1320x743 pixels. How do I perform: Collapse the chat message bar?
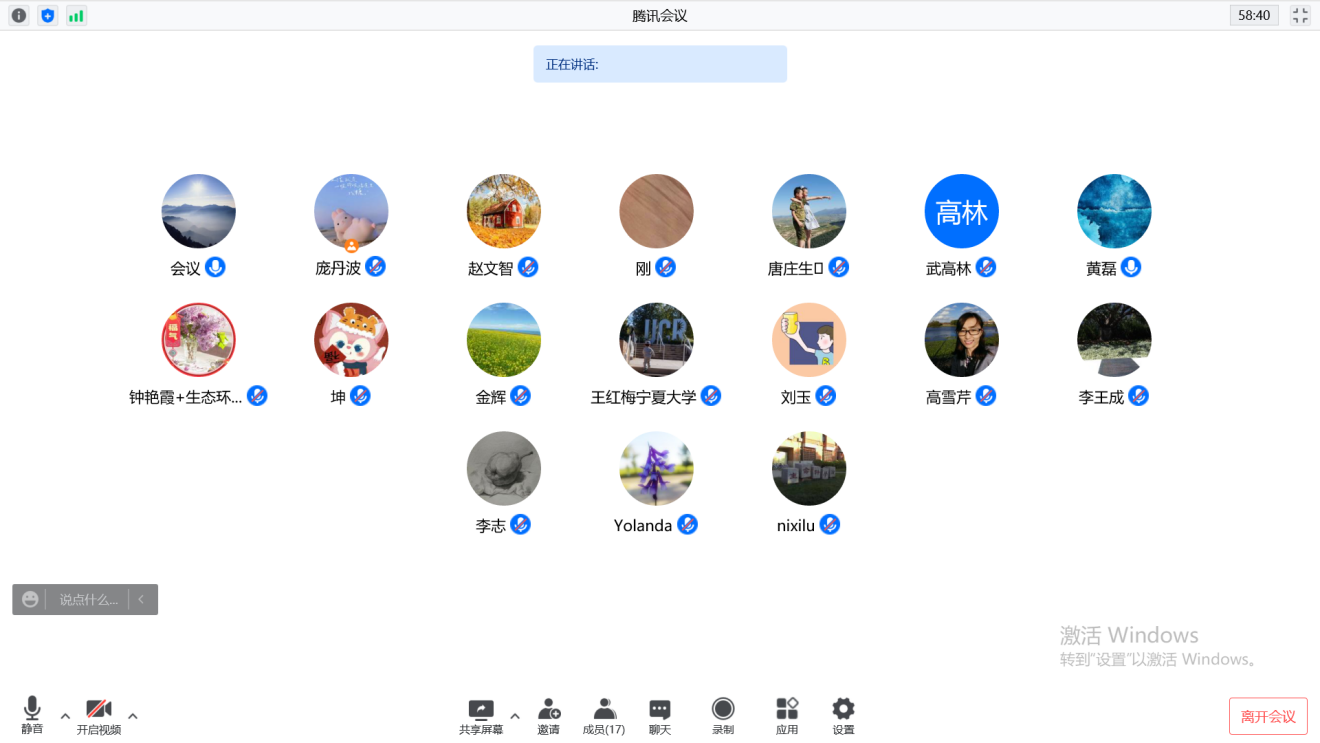tap(141, 599)
